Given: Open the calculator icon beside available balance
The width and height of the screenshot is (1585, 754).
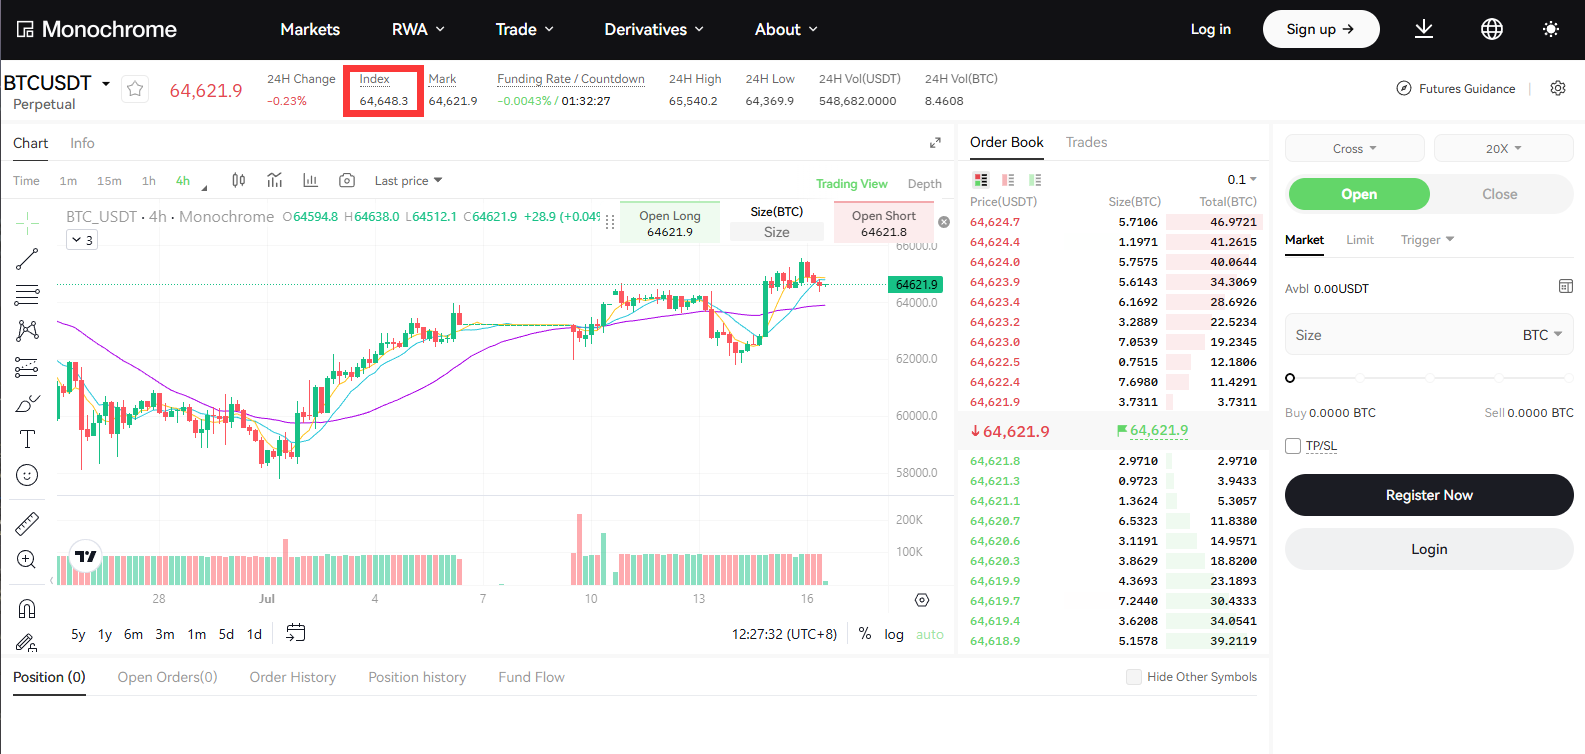Looking at the screenshot, I should (x=1566, y=287).
